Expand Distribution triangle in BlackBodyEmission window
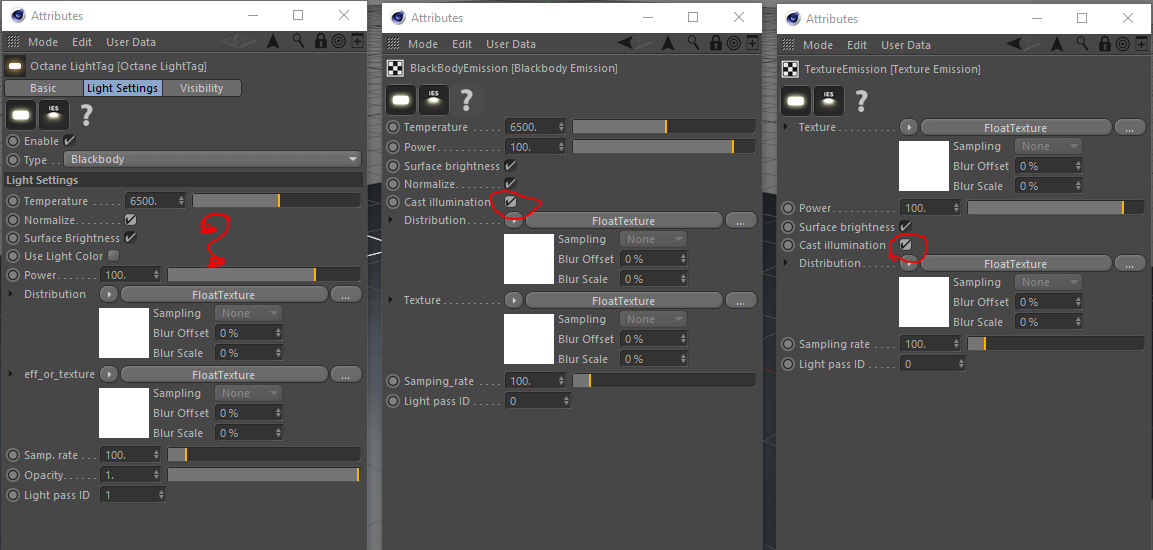Screen dimensions: 1153x550 (x=392, y=220)
